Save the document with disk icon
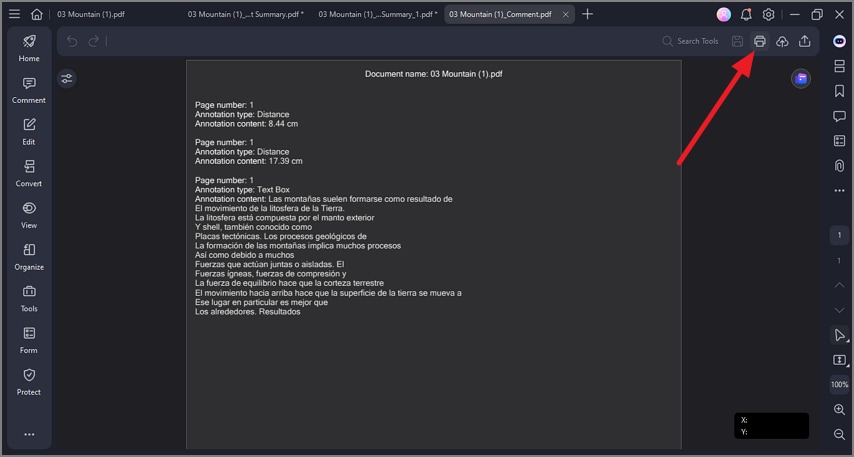The width and height of the screenshot is (854, 457). pyautogui.click(x=737, y=41)
